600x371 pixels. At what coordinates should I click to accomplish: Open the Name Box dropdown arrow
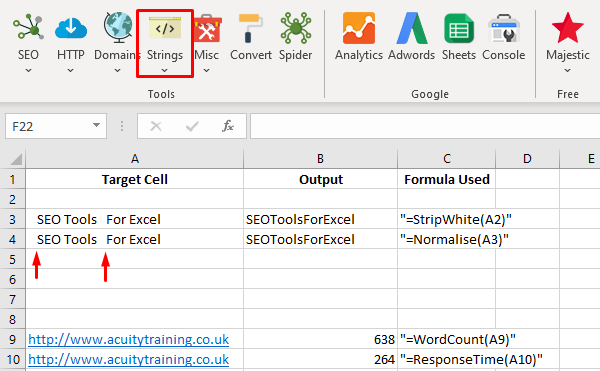(96, 125)
